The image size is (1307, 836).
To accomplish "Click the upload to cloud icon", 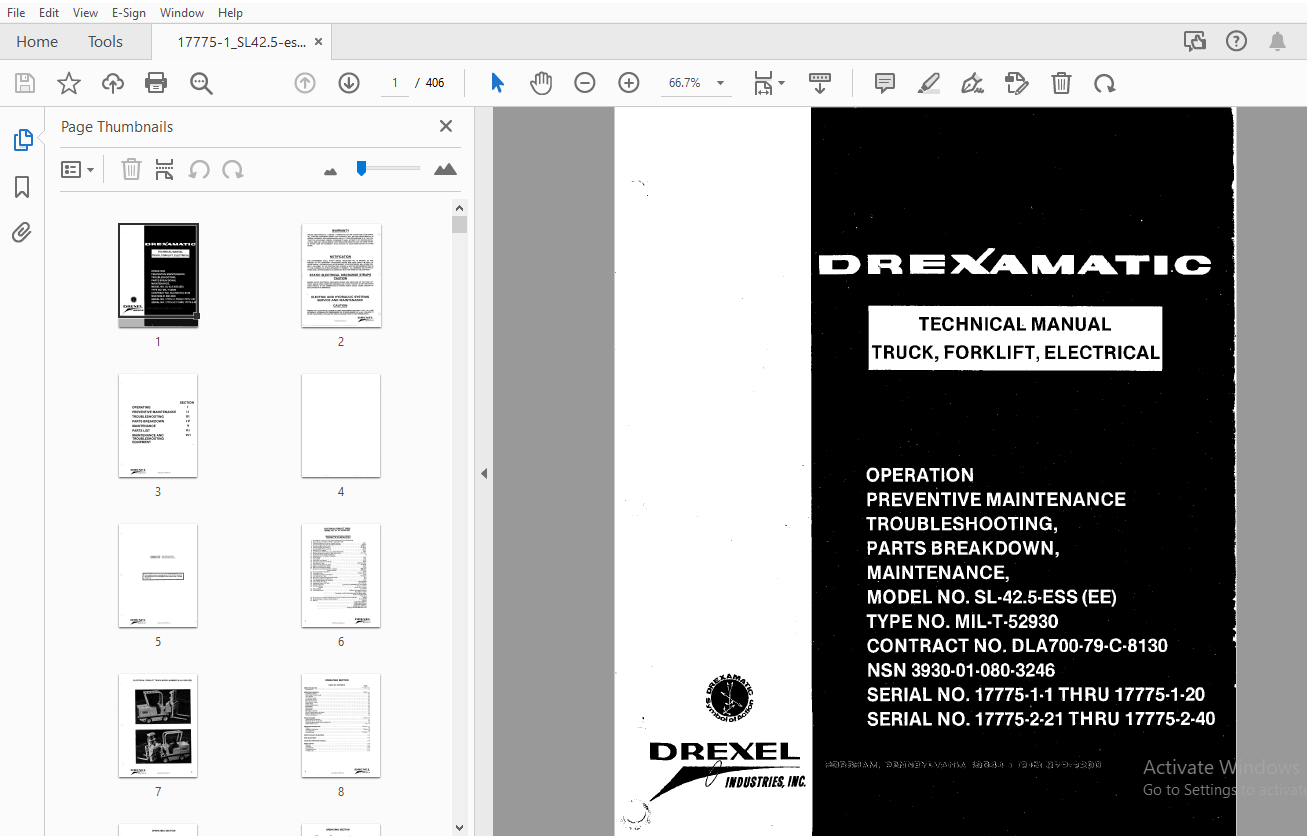I will point(113,83).
